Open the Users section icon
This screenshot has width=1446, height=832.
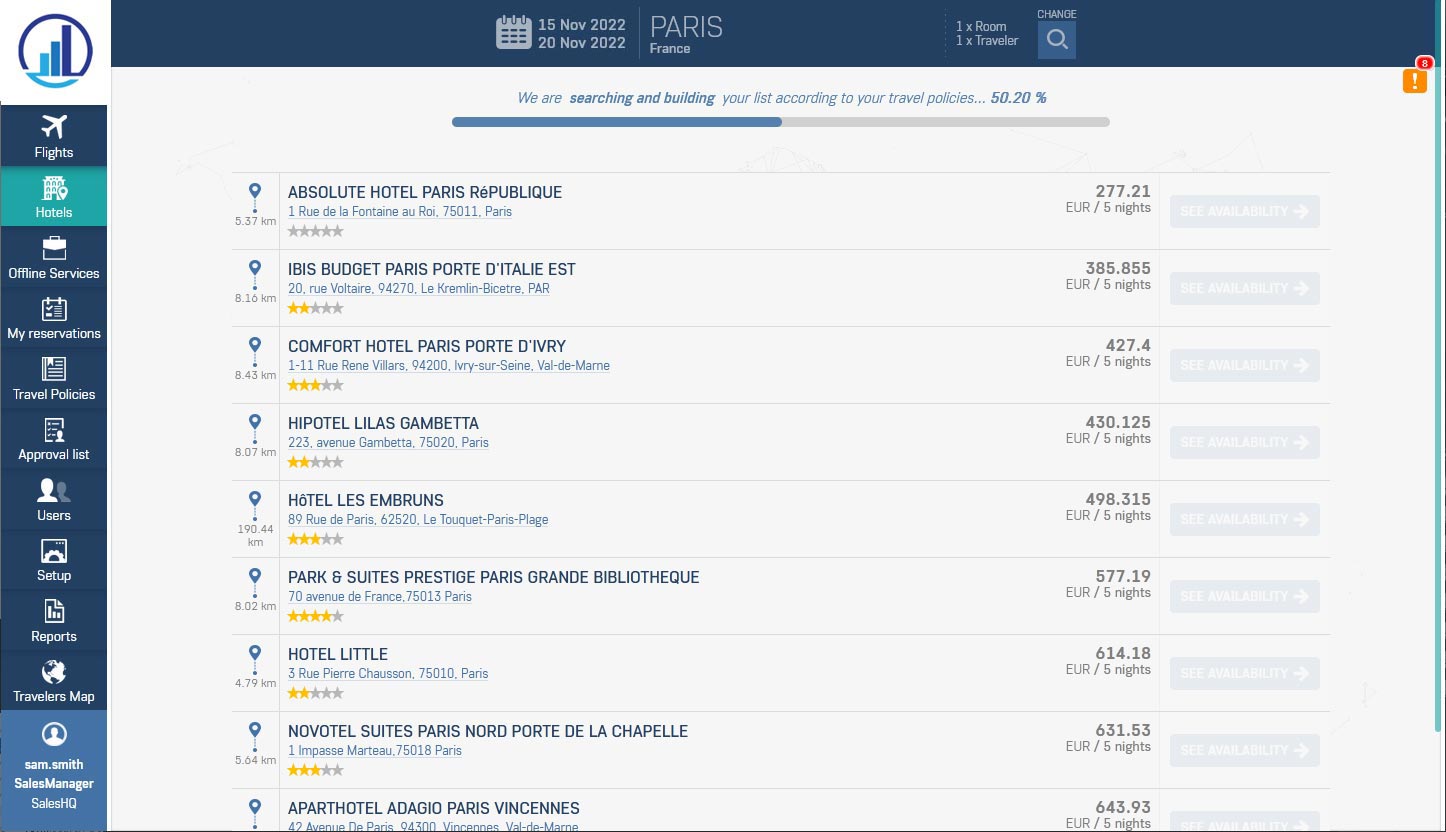click(x=53, y=490)
